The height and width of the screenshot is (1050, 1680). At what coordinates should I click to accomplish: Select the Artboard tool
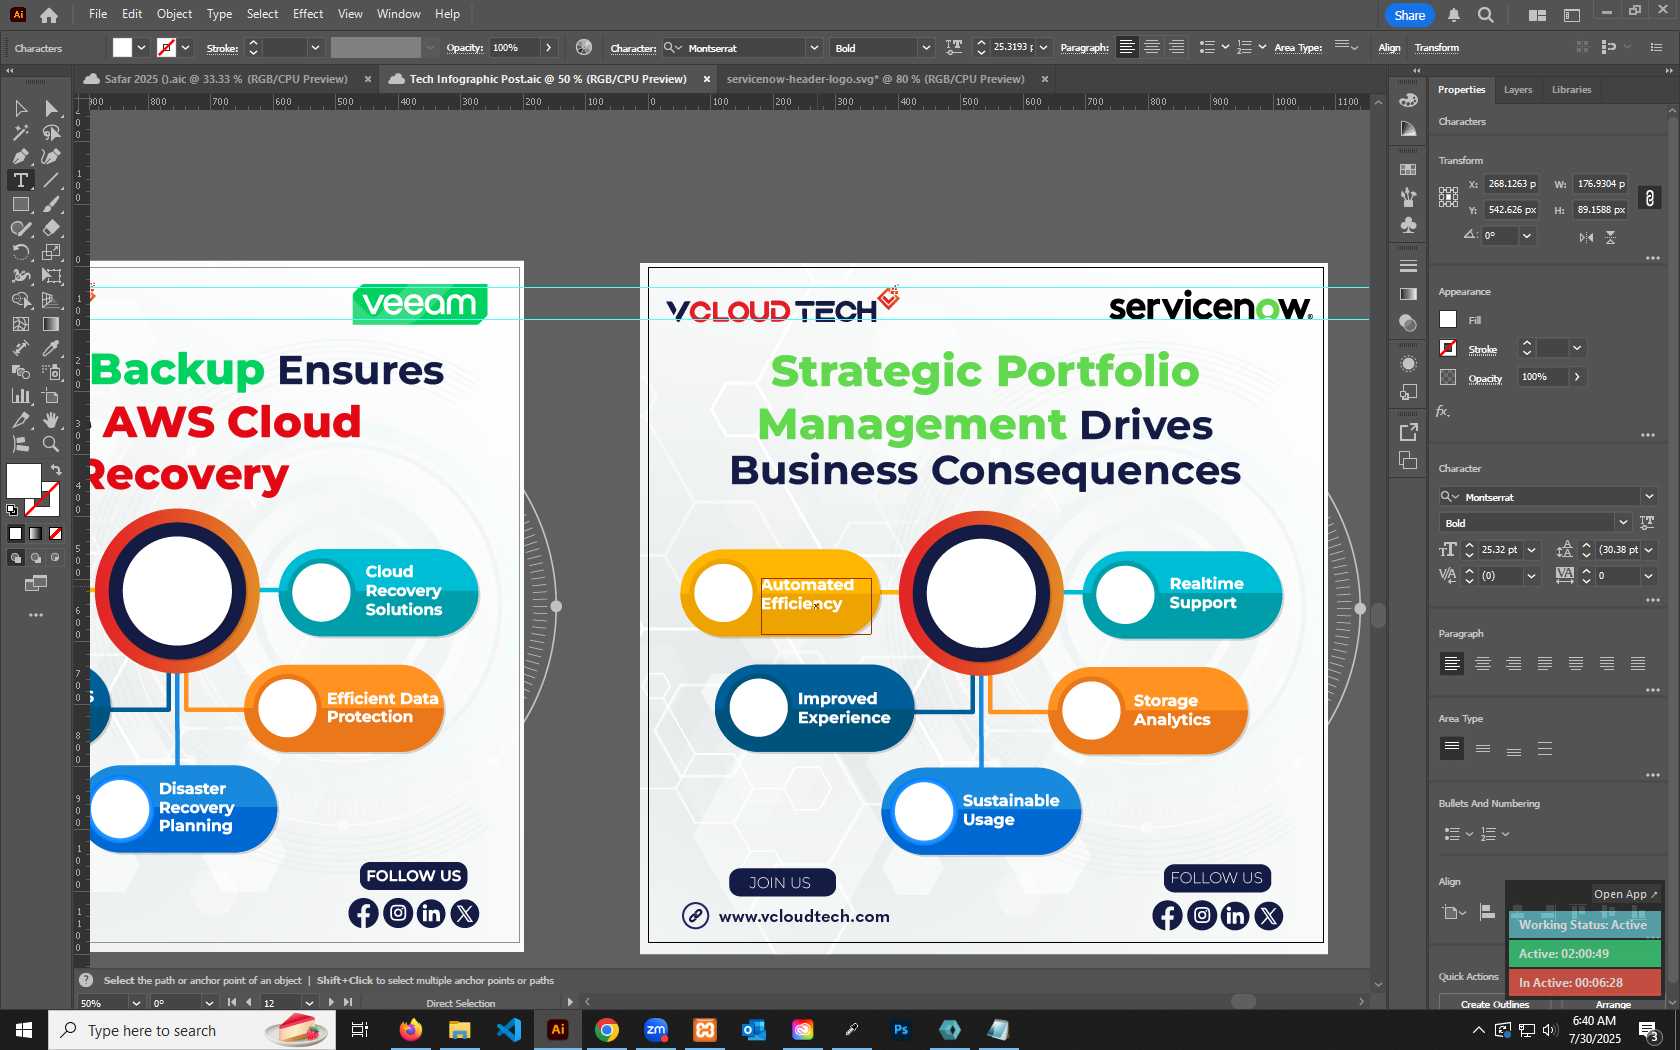point(51,396)
